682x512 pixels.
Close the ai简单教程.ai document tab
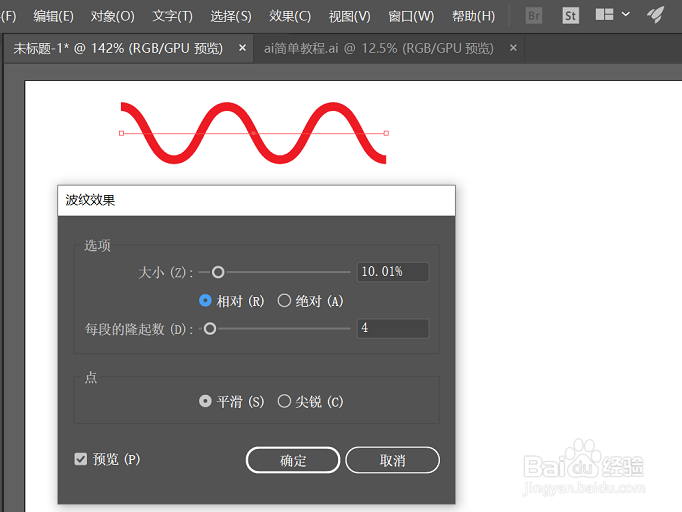tap(513, 48)
